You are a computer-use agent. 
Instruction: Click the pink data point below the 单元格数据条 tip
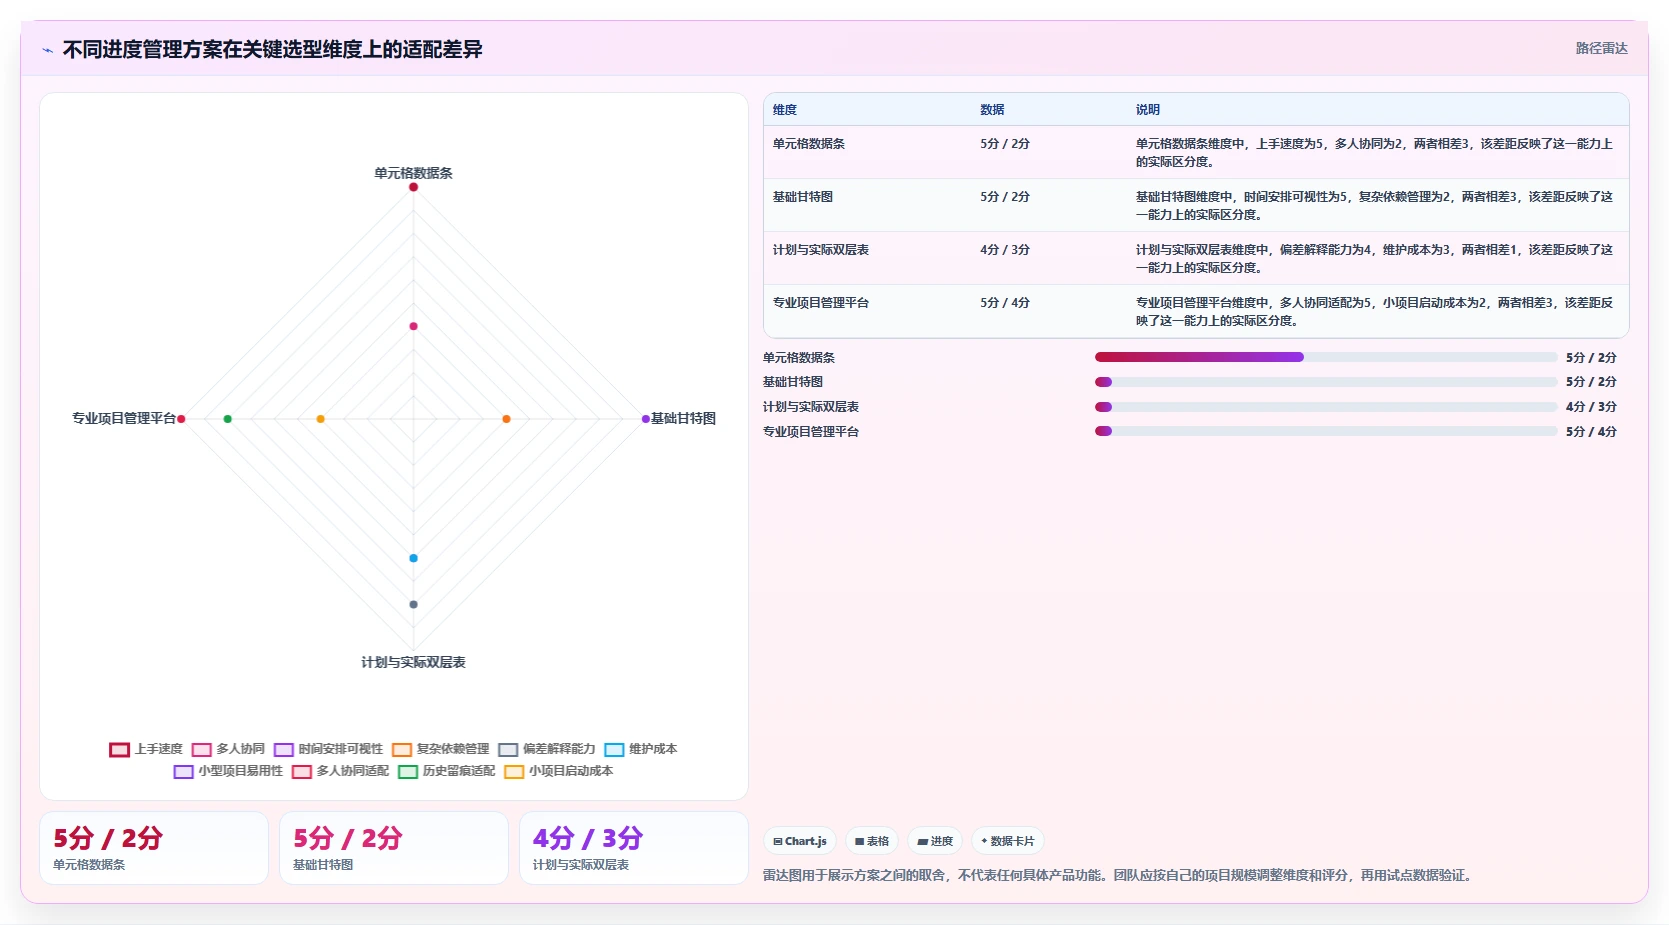[413, 326]
